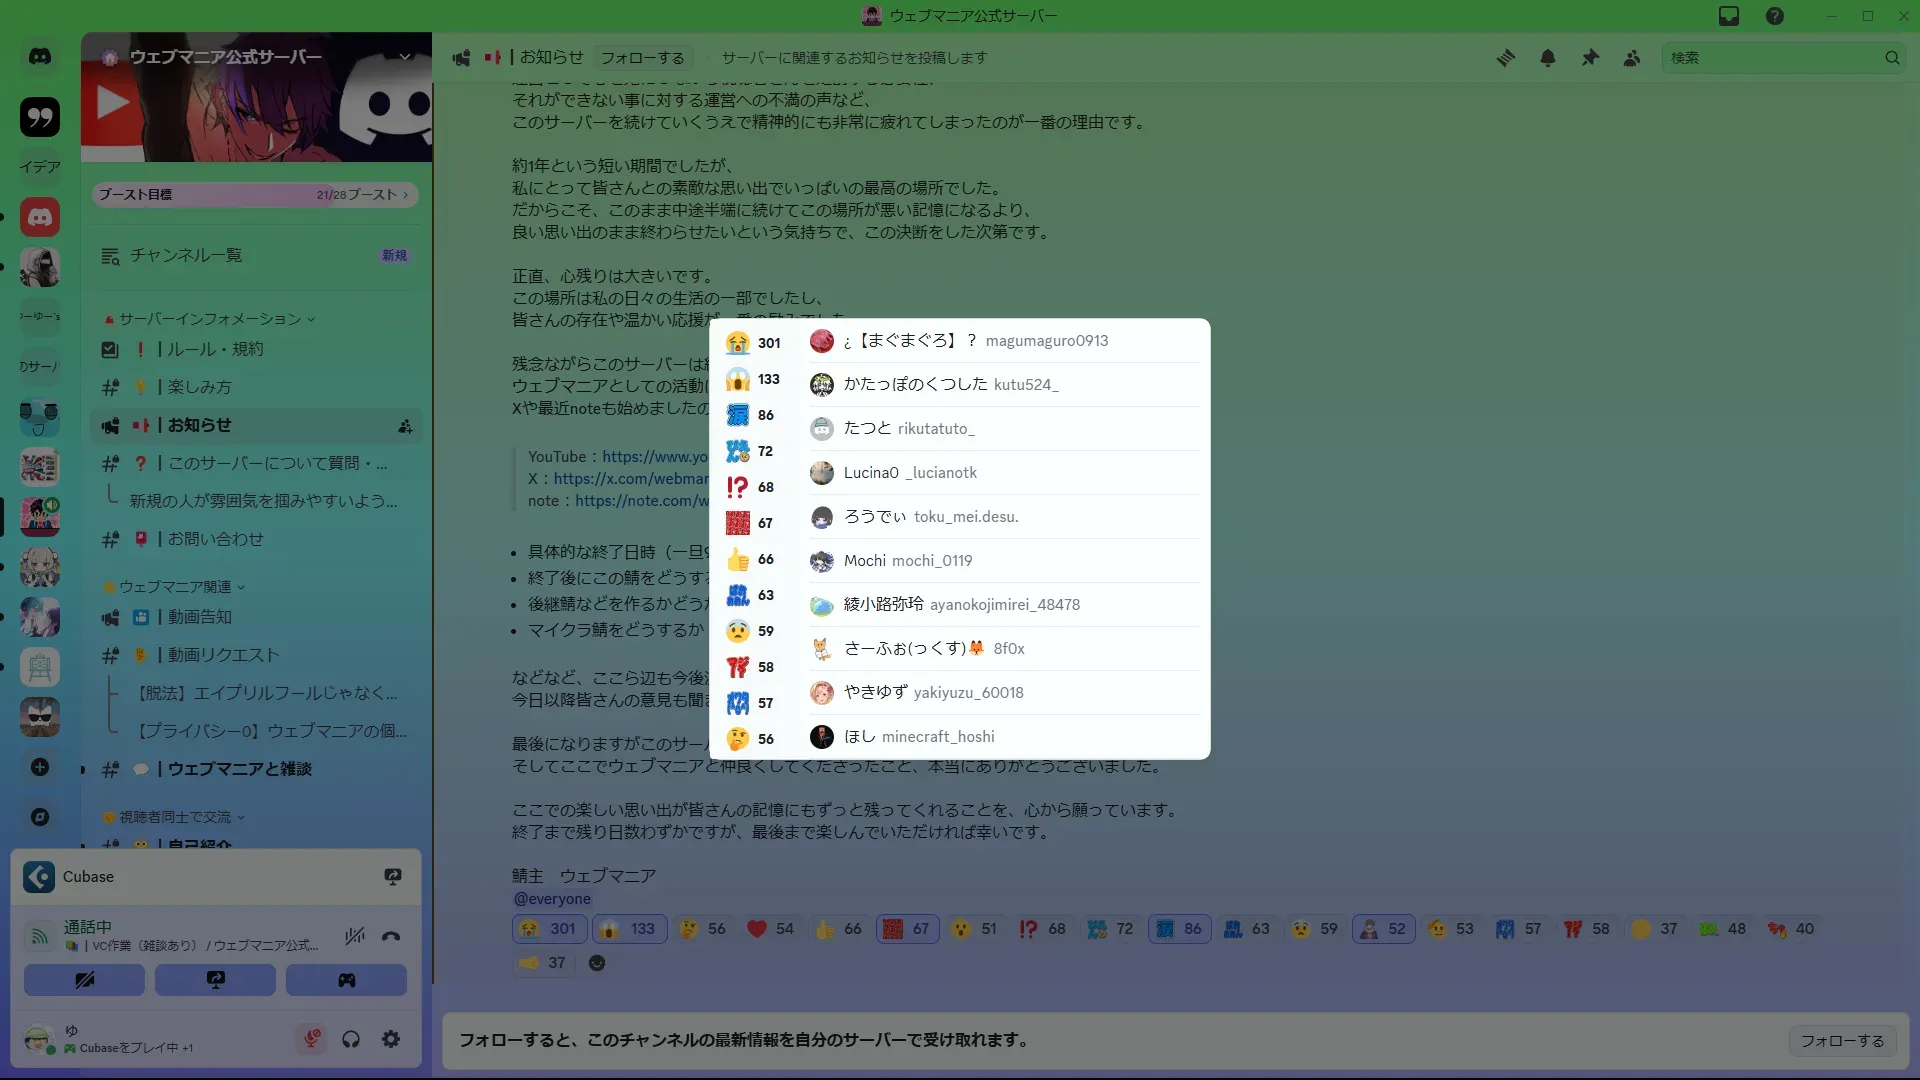Image resolution: width=1920 pixels, height=1080 pixels.
Task: Click the Help question mark icon
Action: tap(1774, 16)
